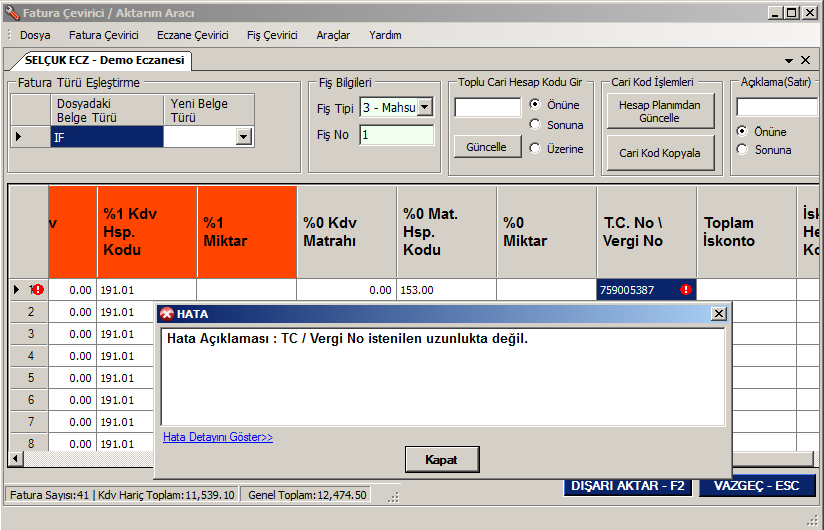Click the error icon in T.C. No cell
This screenshot has width=824, height=530.
pos(686,290)
